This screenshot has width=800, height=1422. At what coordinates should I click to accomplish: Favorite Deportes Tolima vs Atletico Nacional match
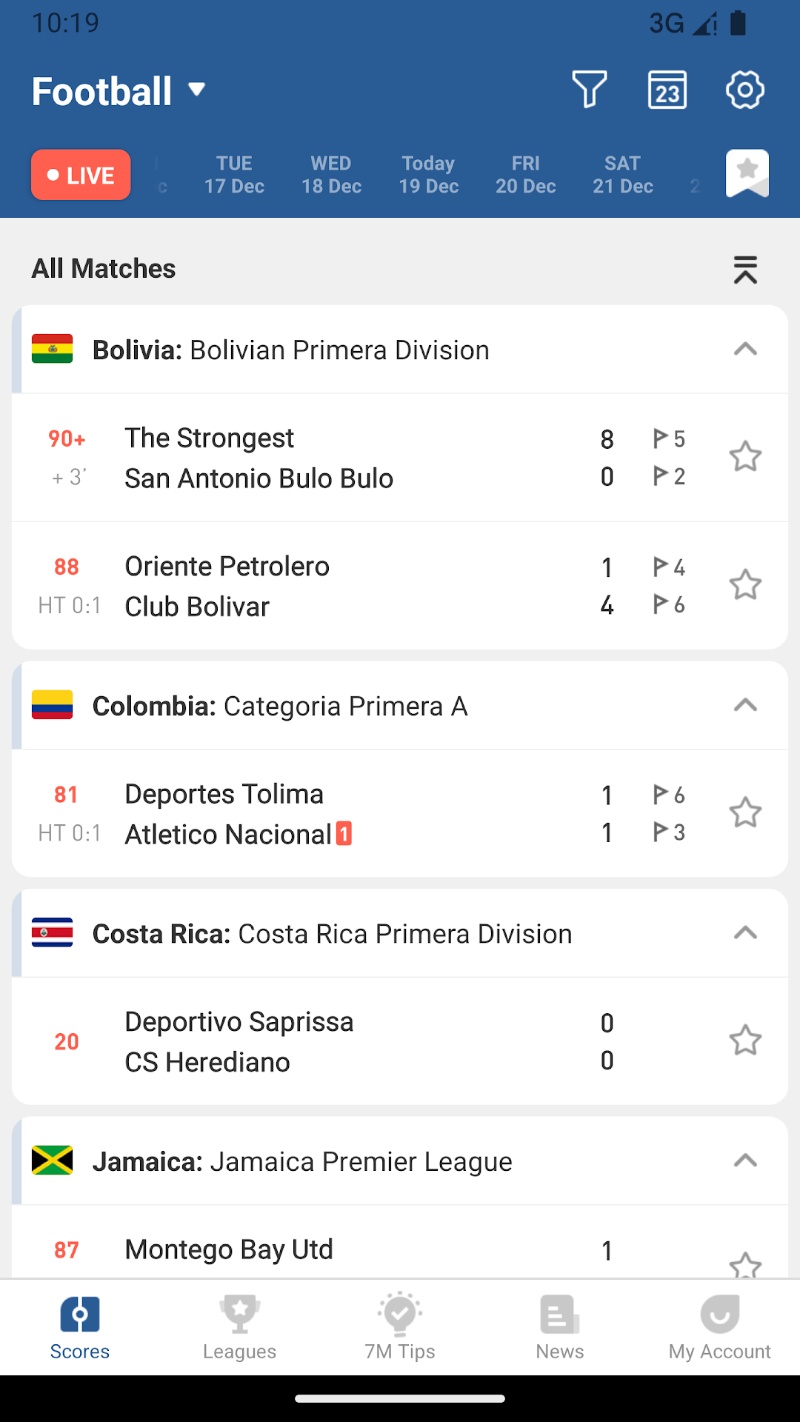(745, 813)
